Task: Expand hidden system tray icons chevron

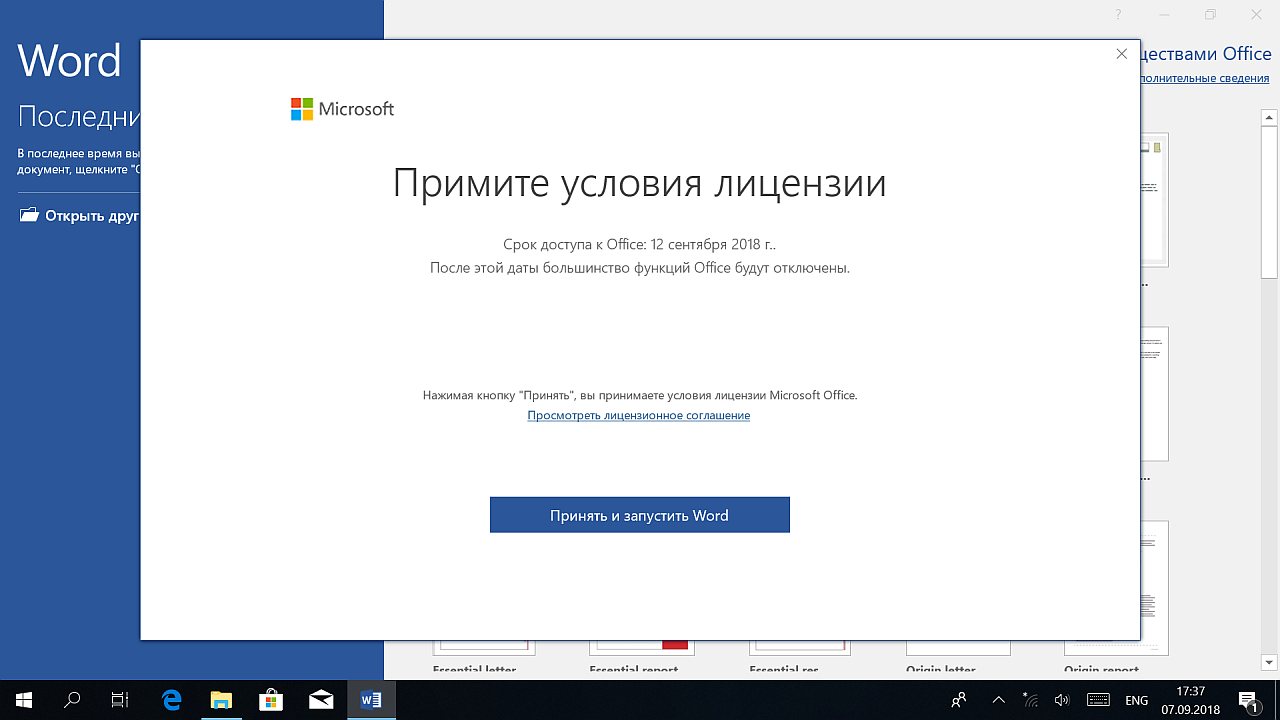Action: 998,700
